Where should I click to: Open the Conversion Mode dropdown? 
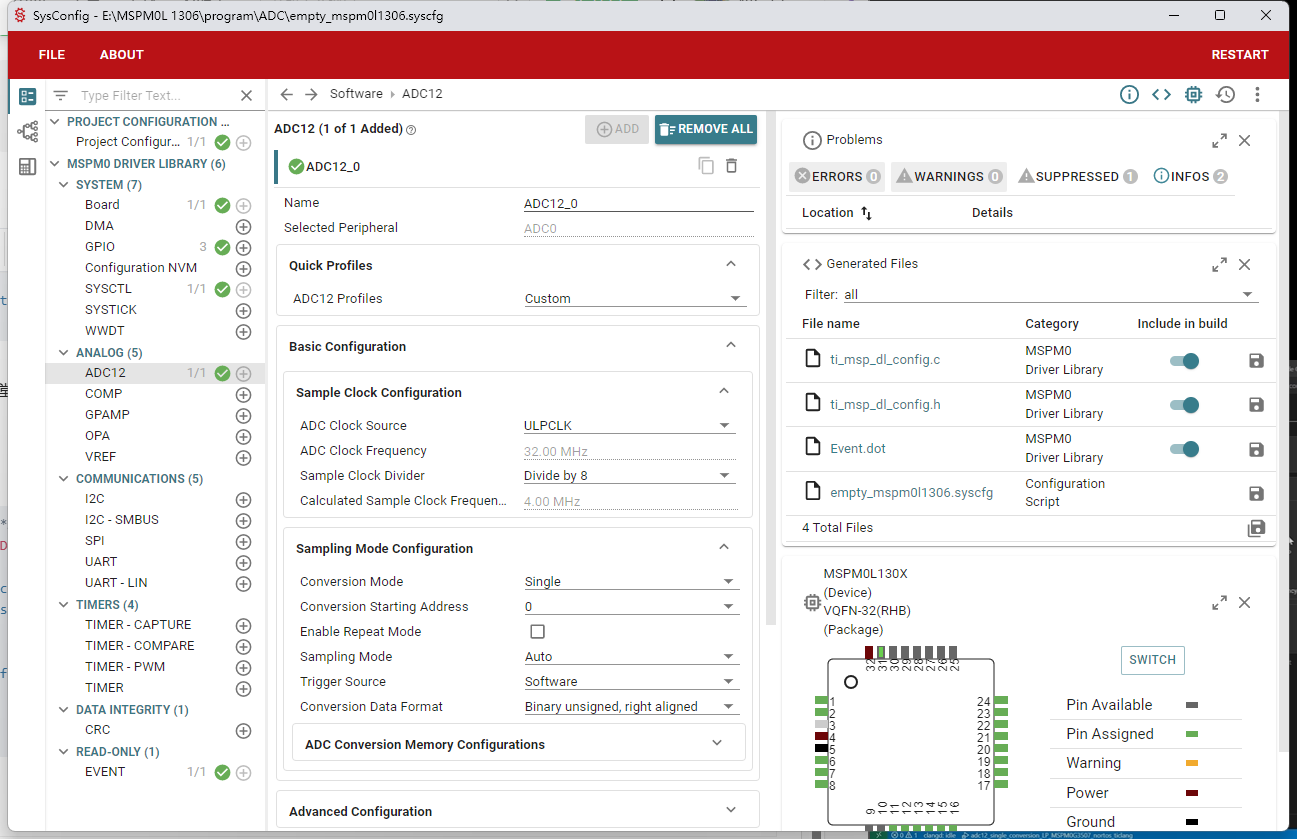tap(631, 582)
